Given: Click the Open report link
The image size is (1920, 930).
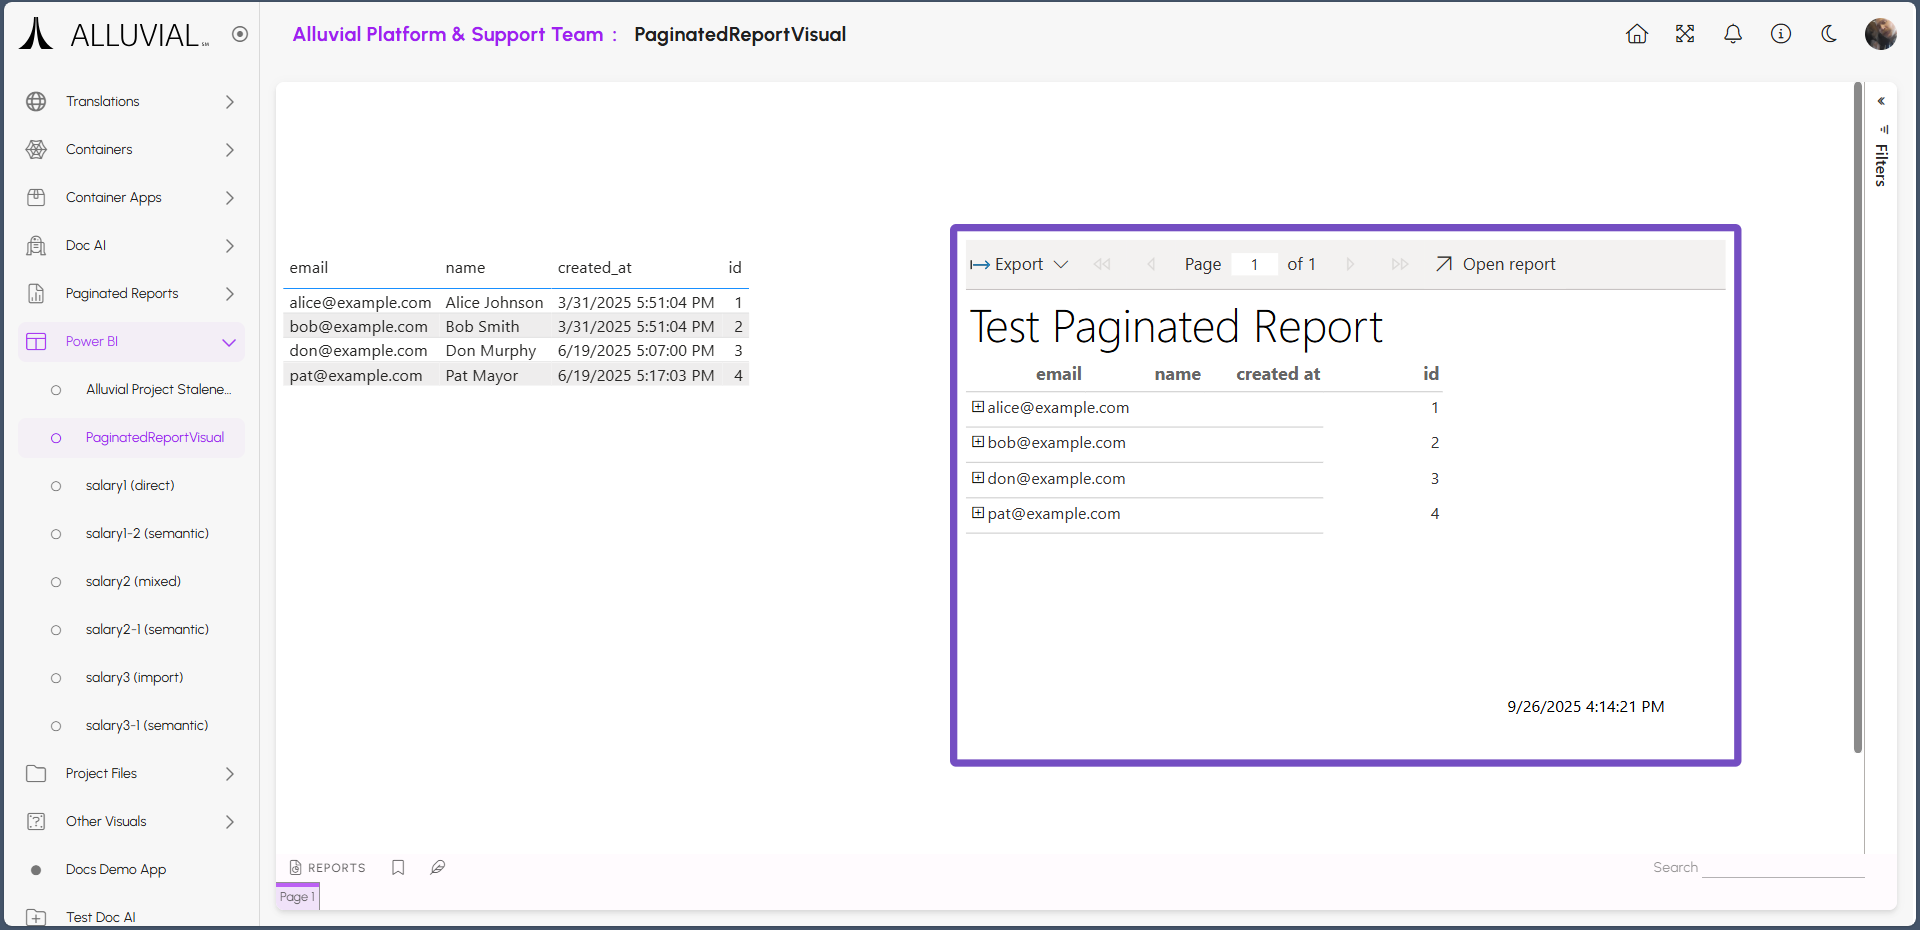Looking at the screenshot, I should pyautogui.click(x=1496, y=264).
